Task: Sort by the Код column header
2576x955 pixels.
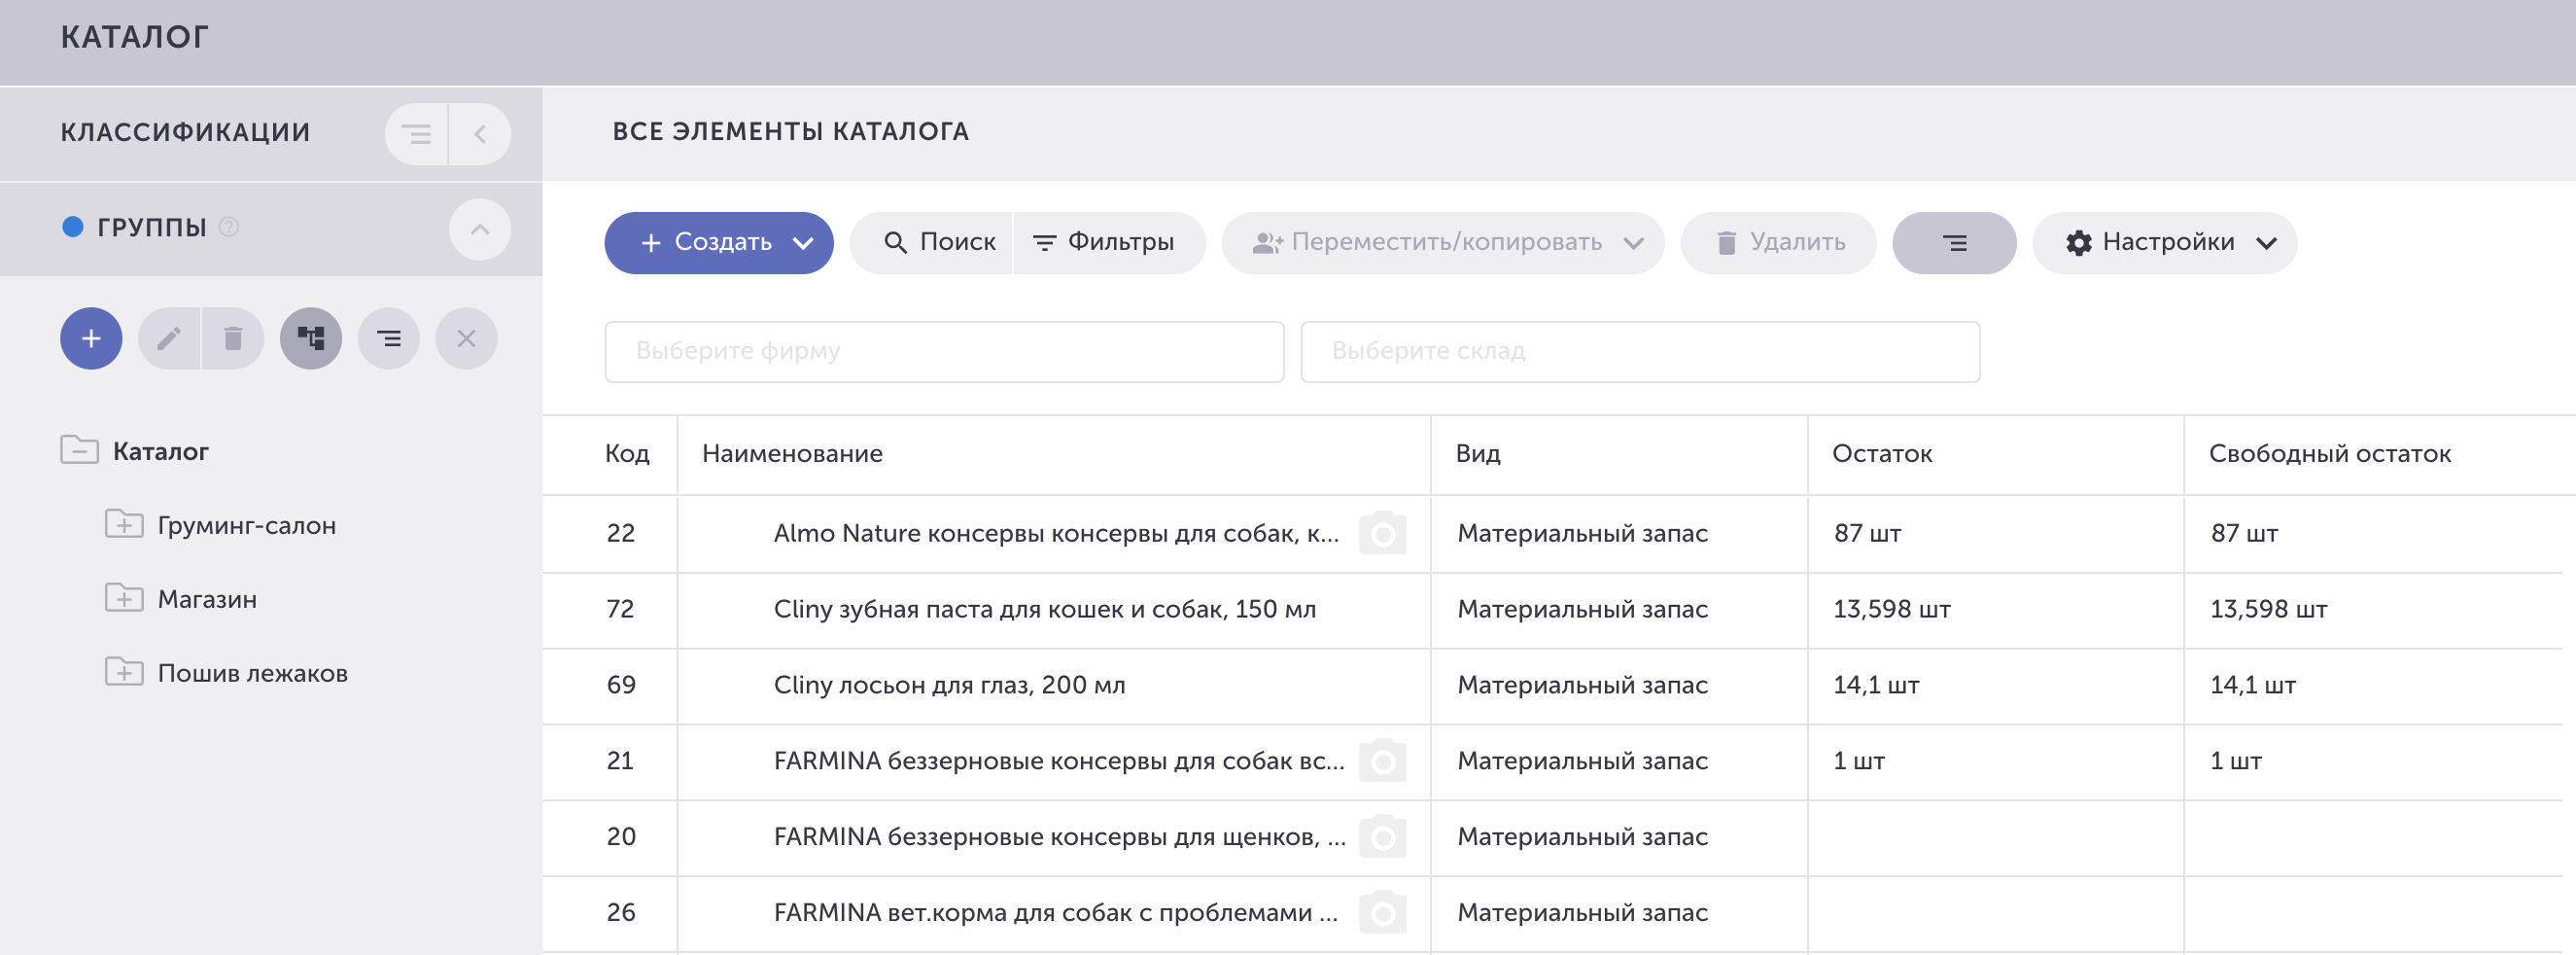Action: point(627,454)
